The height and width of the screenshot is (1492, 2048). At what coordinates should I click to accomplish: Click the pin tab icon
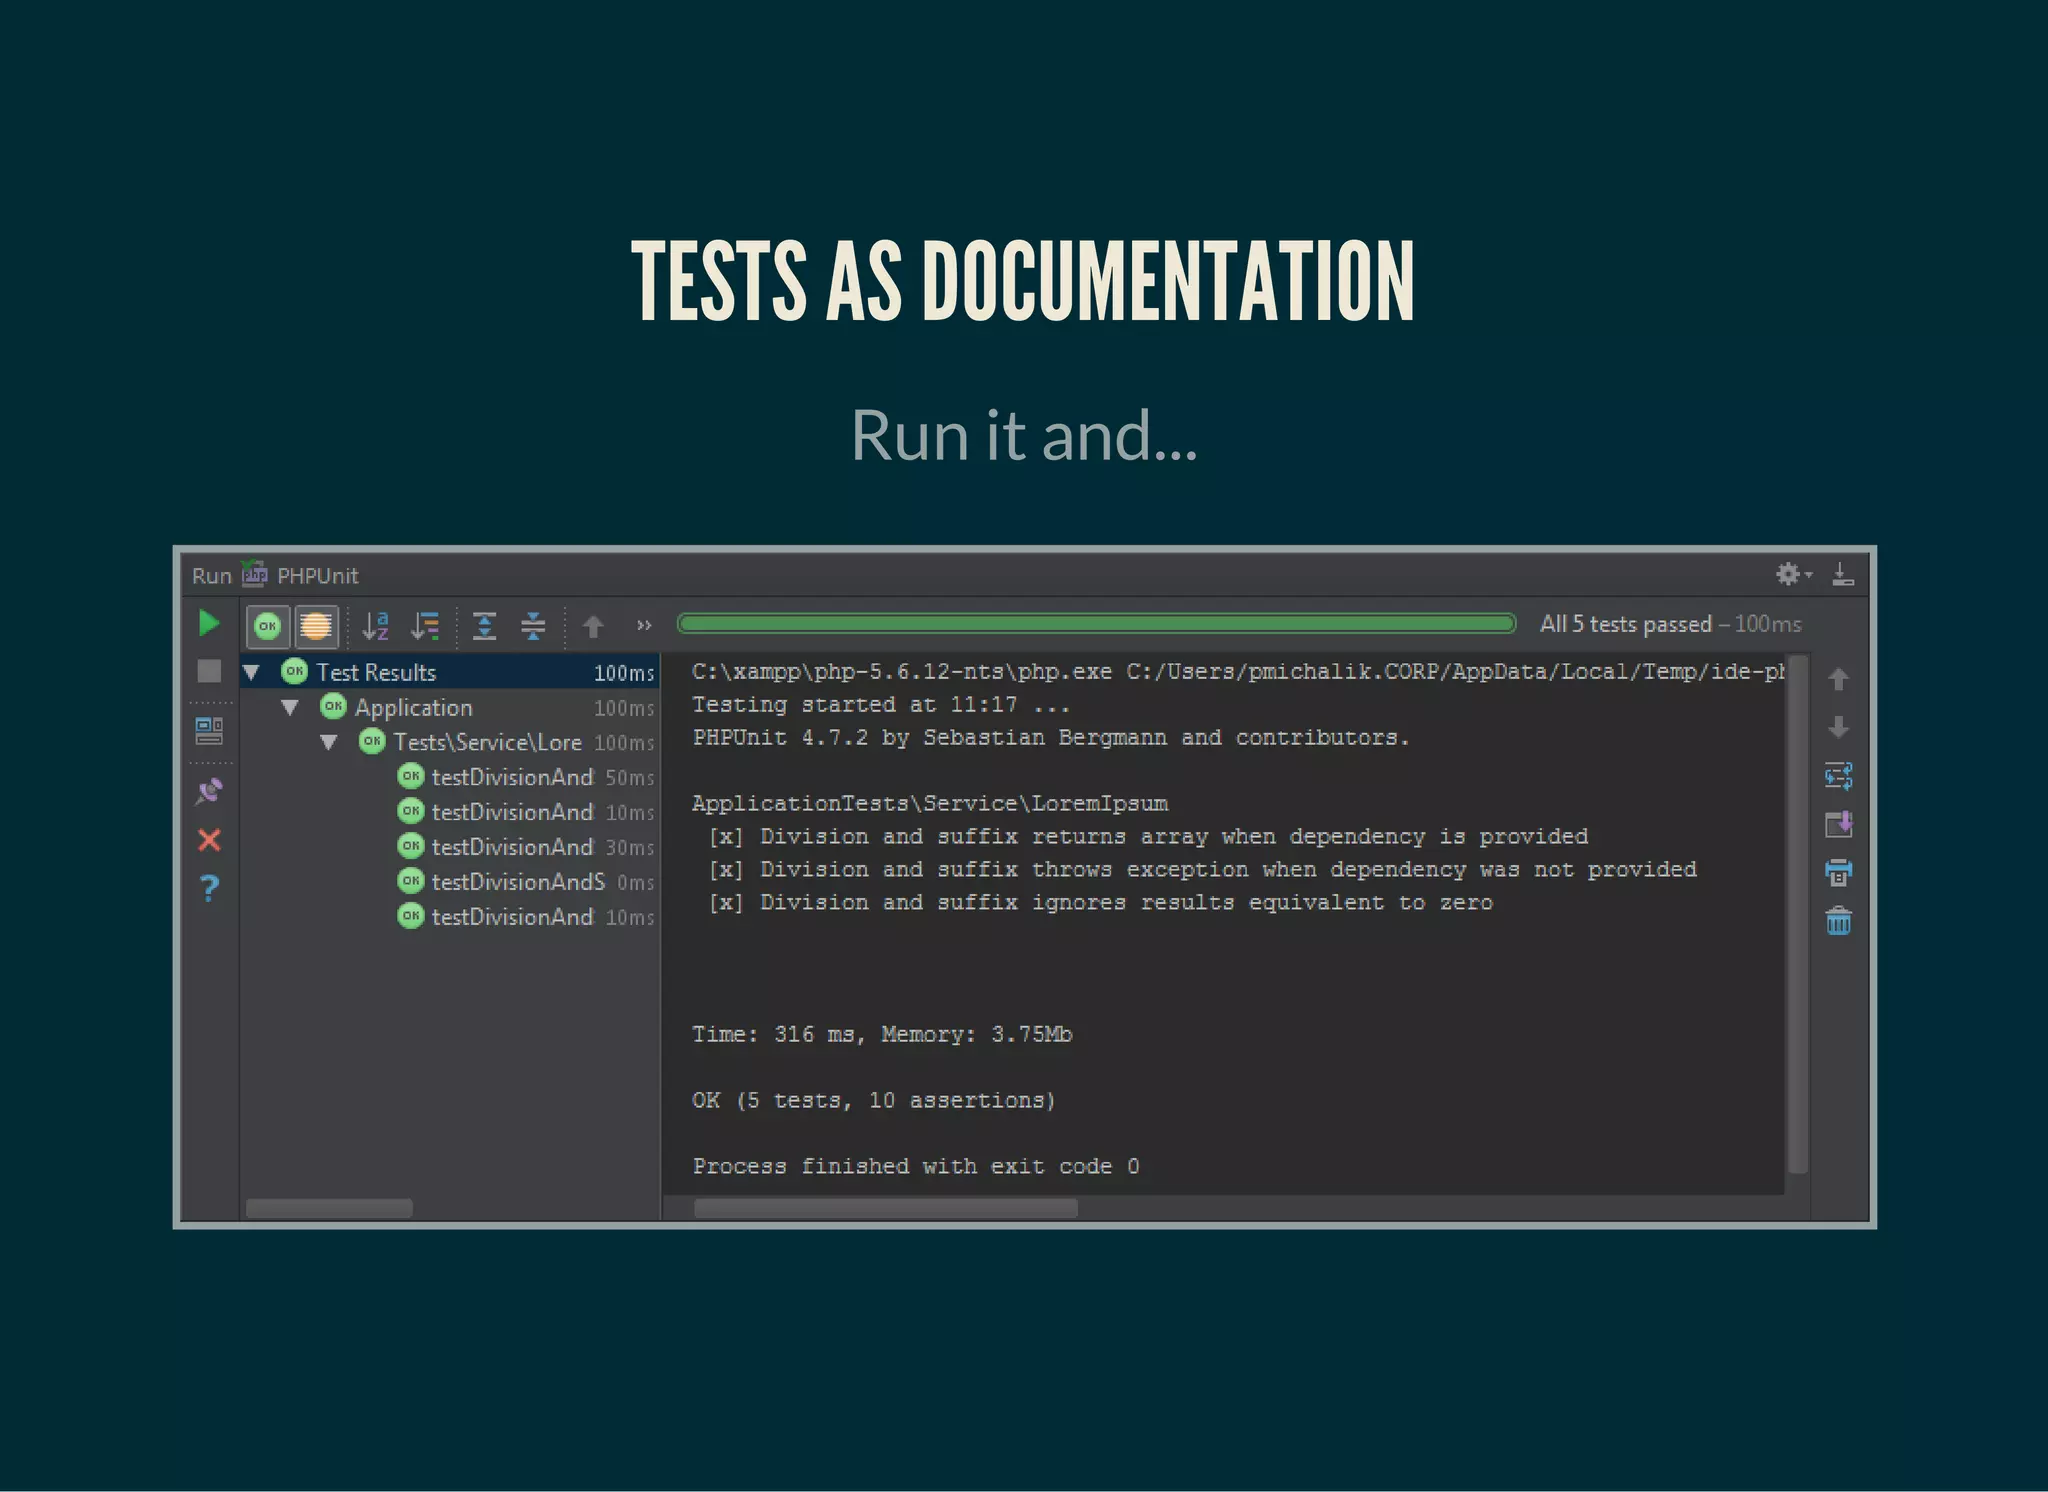(x=209, y=792)
